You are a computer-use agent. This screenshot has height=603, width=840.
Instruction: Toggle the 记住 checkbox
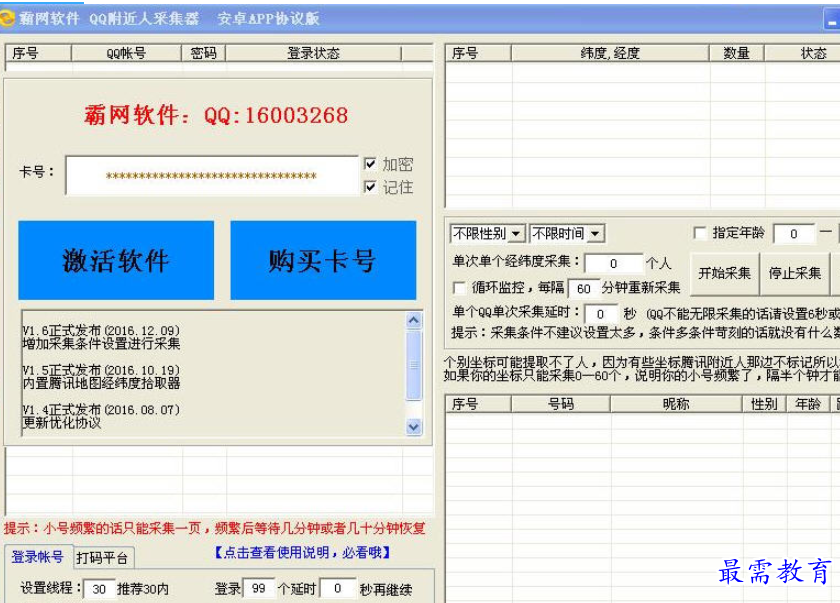pos(370,186)
